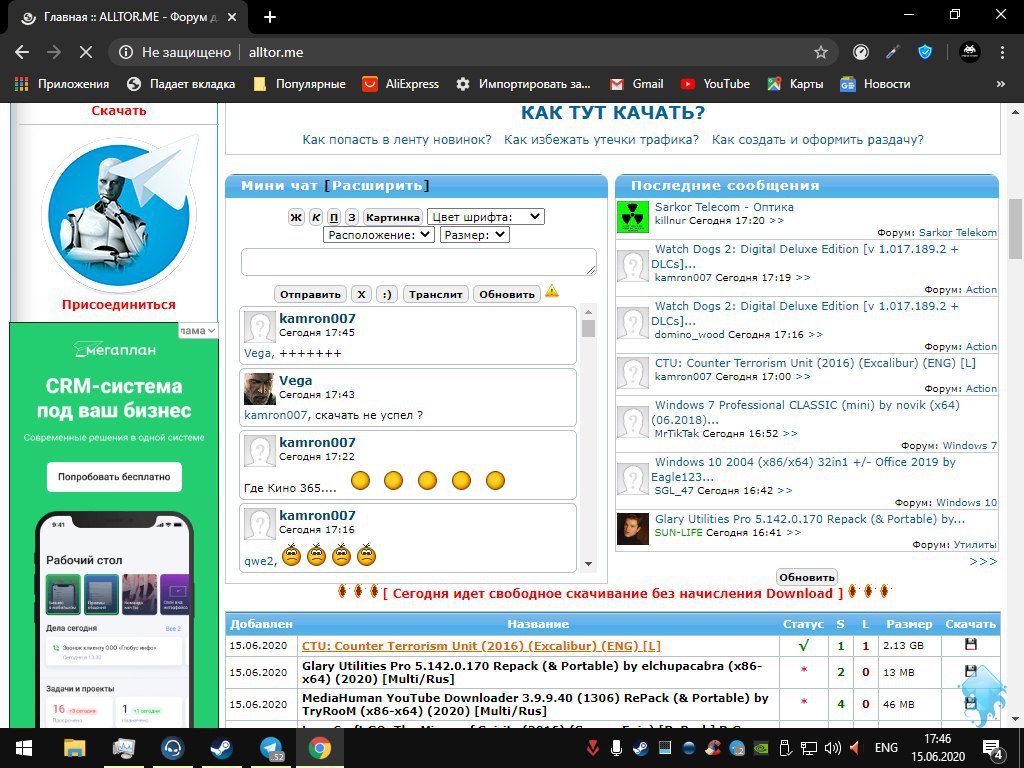Open the pencil extension icon

pyautogui.click(x=893, y=52)
